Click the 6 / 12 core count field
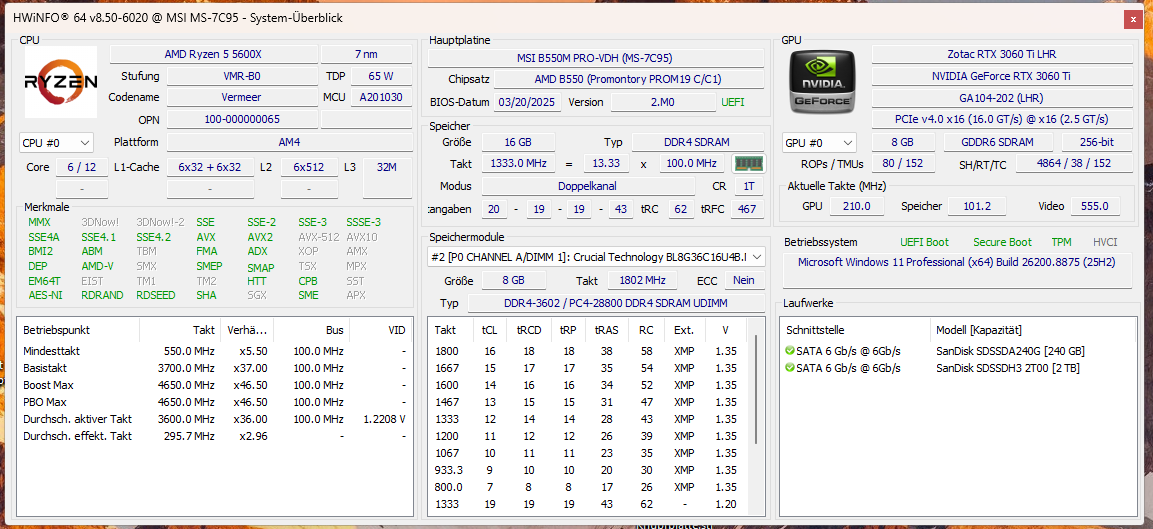The width and height of the screenshot is (1153, 529). (82, 167)
